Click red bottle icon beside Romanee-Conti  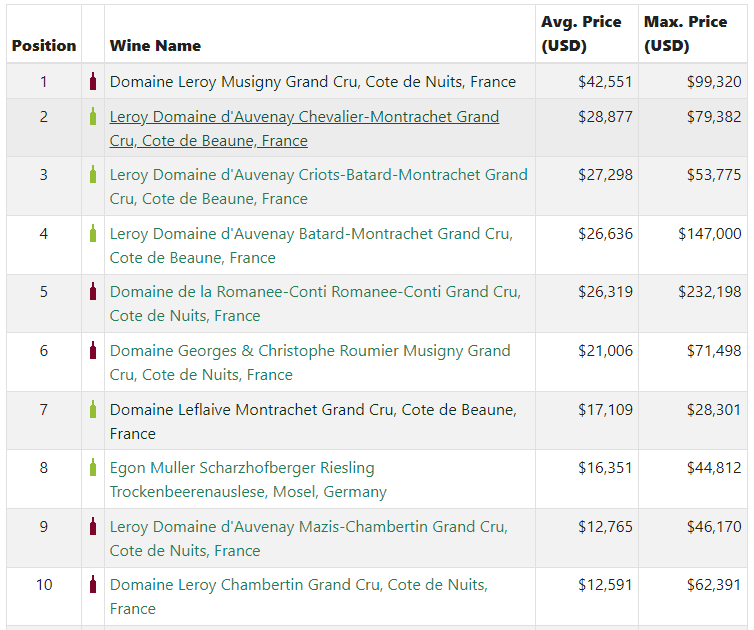click(x=93, y=292)
